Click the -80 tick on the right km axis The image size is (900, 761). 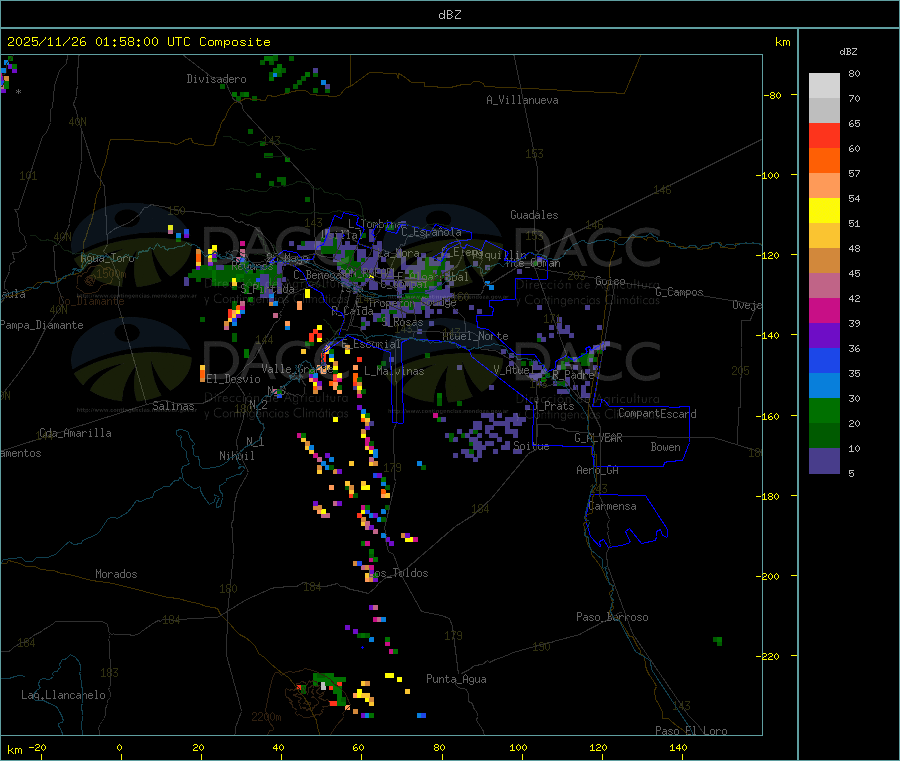click(772, 95)
